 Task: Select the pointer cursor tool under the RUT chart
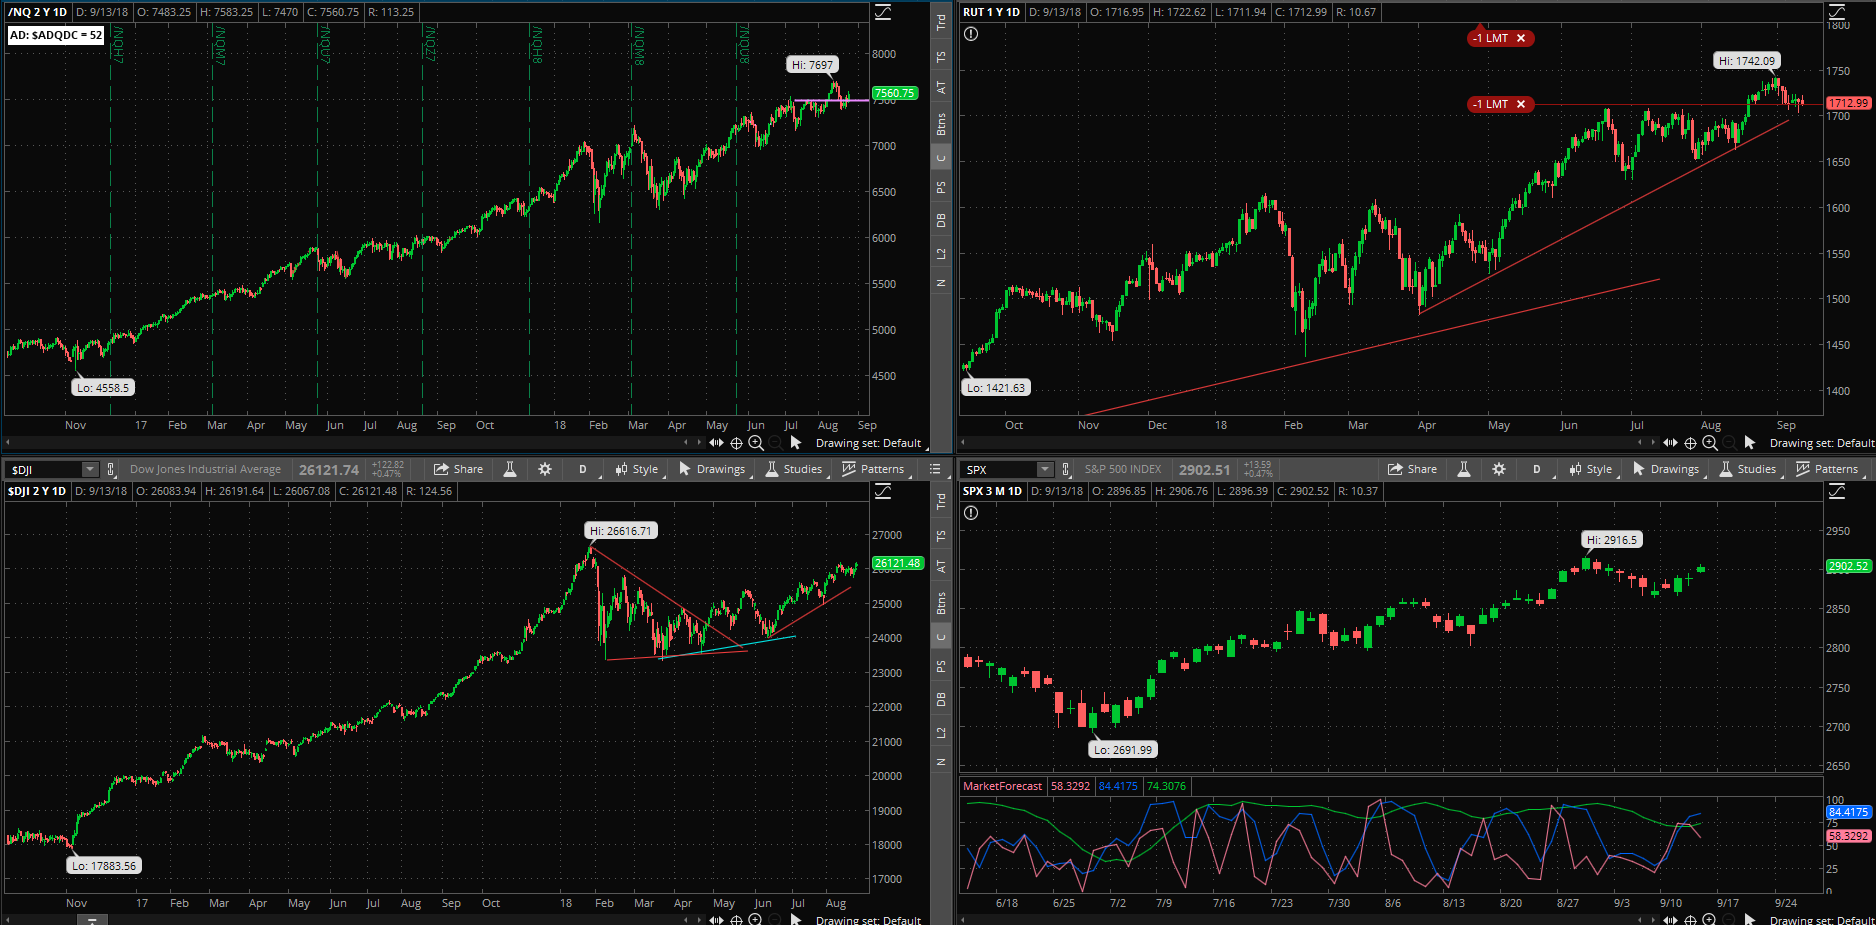tap(1750, 442)
